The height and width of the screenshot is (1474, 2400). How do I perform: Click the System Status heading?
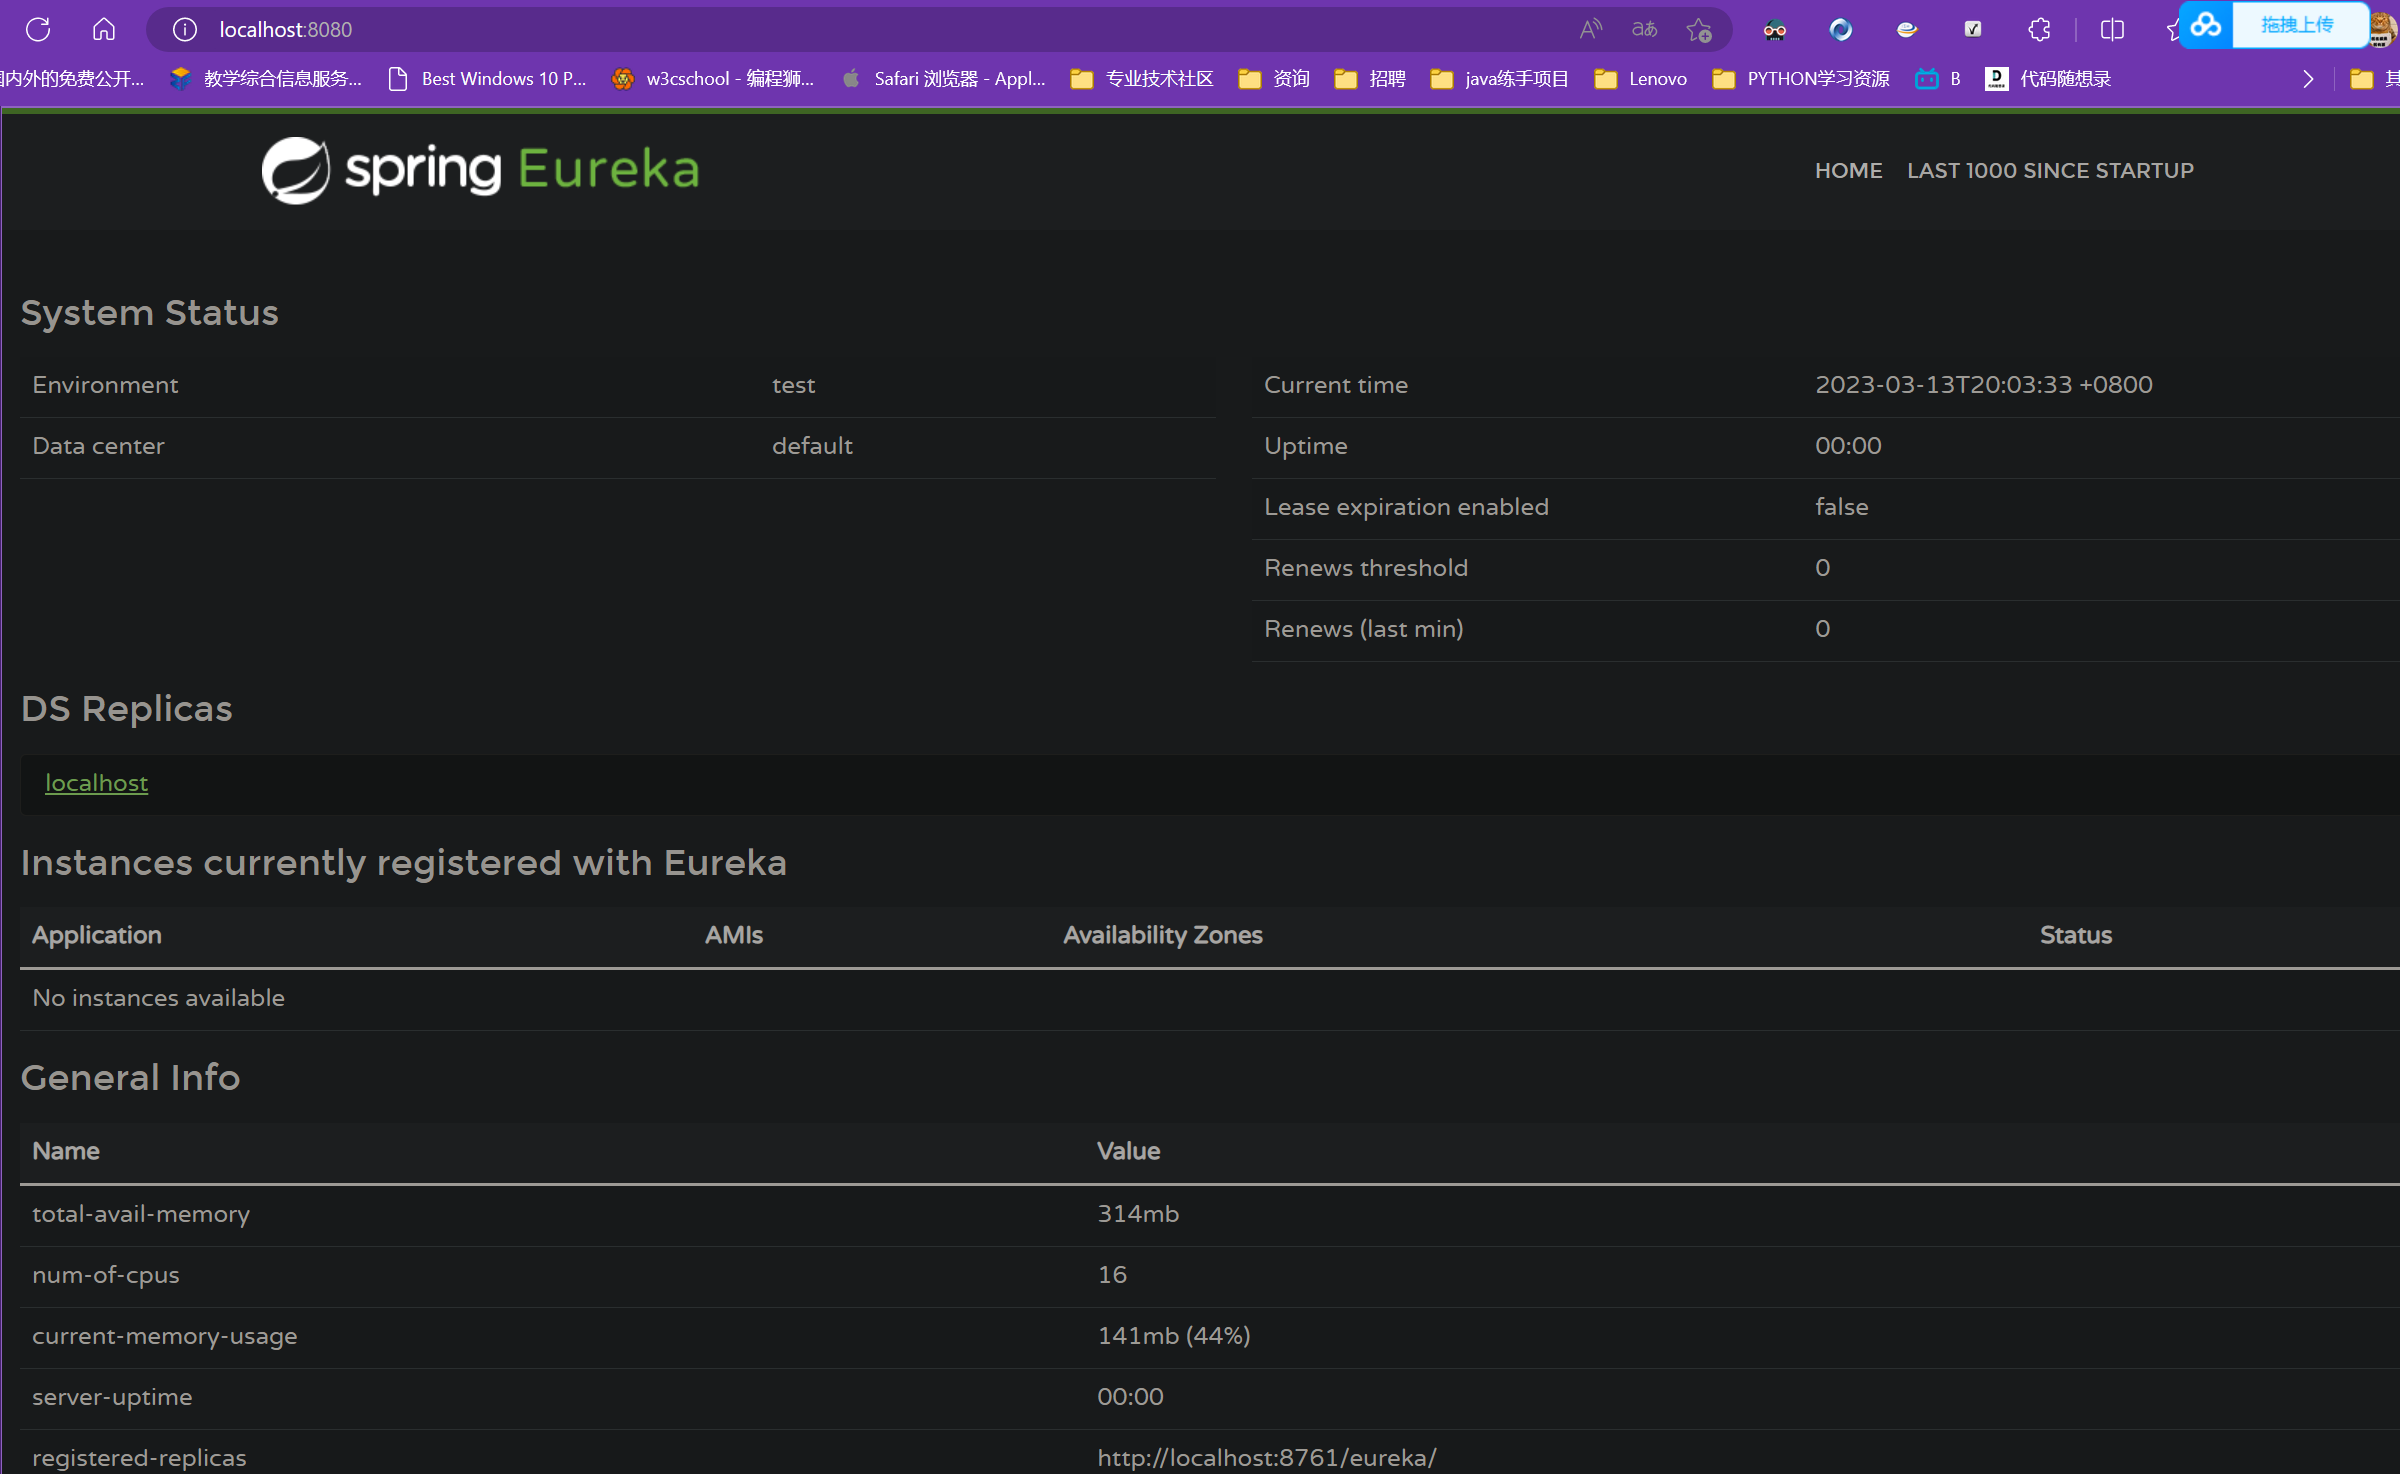pos(150,313)
